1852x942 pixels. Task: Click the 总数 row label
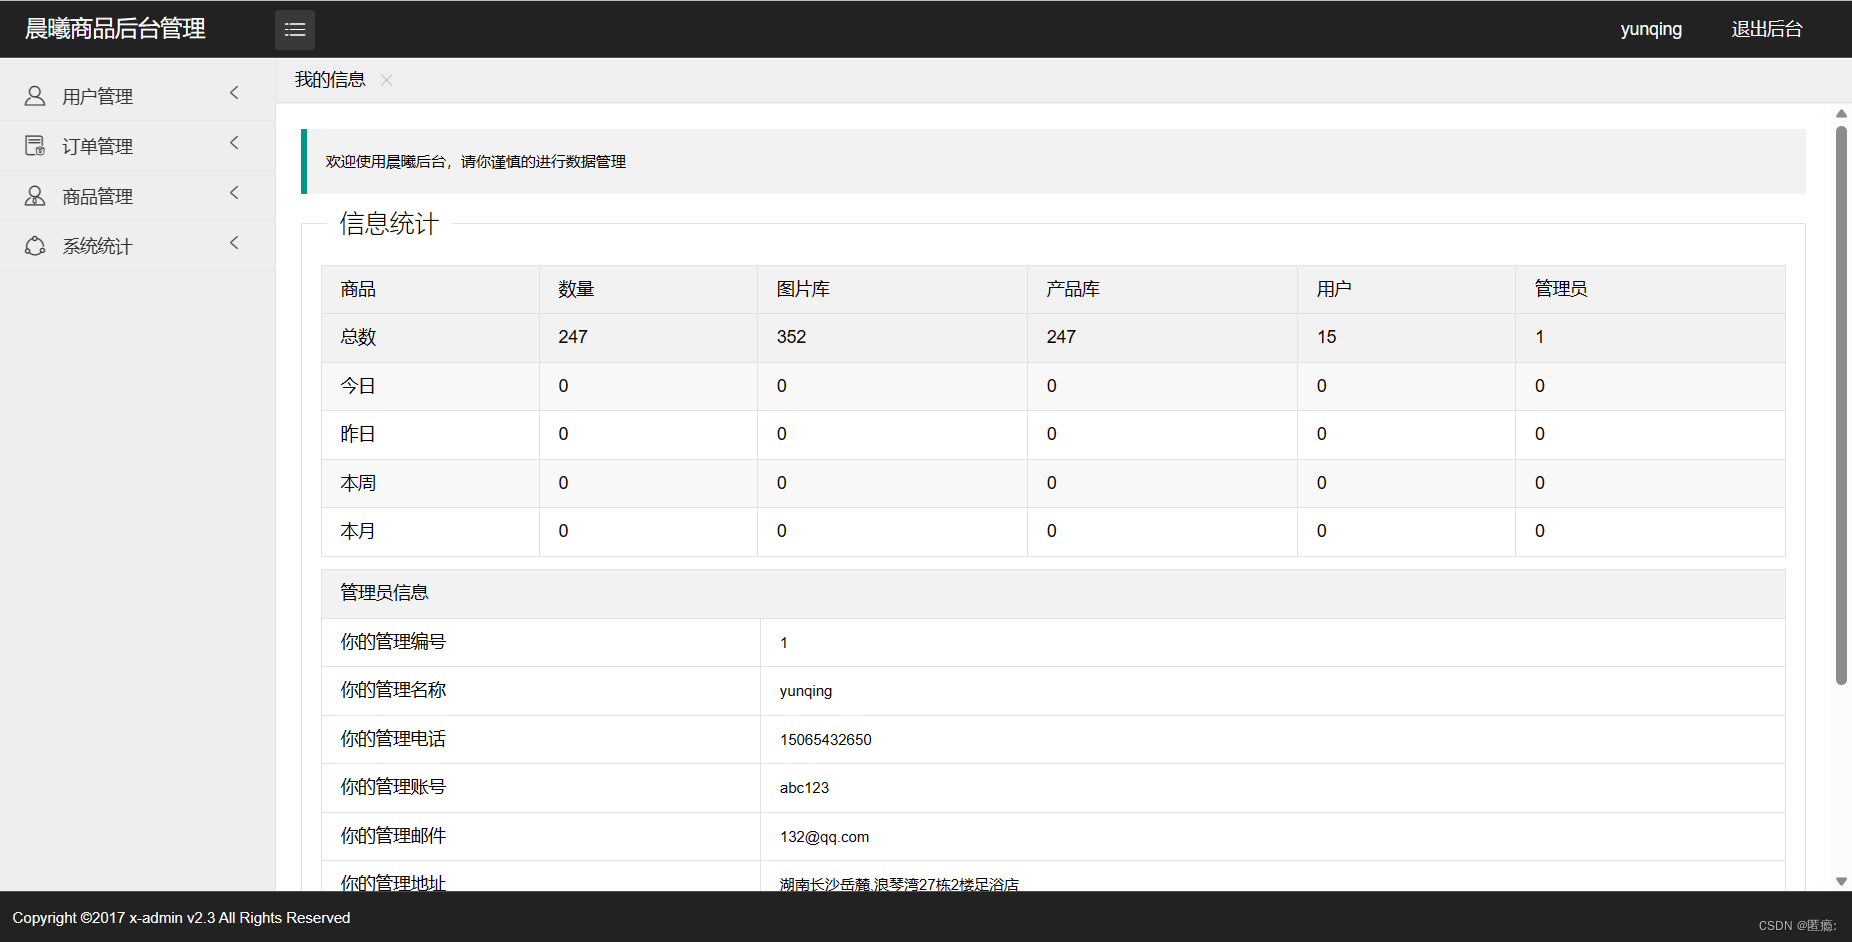358,337
